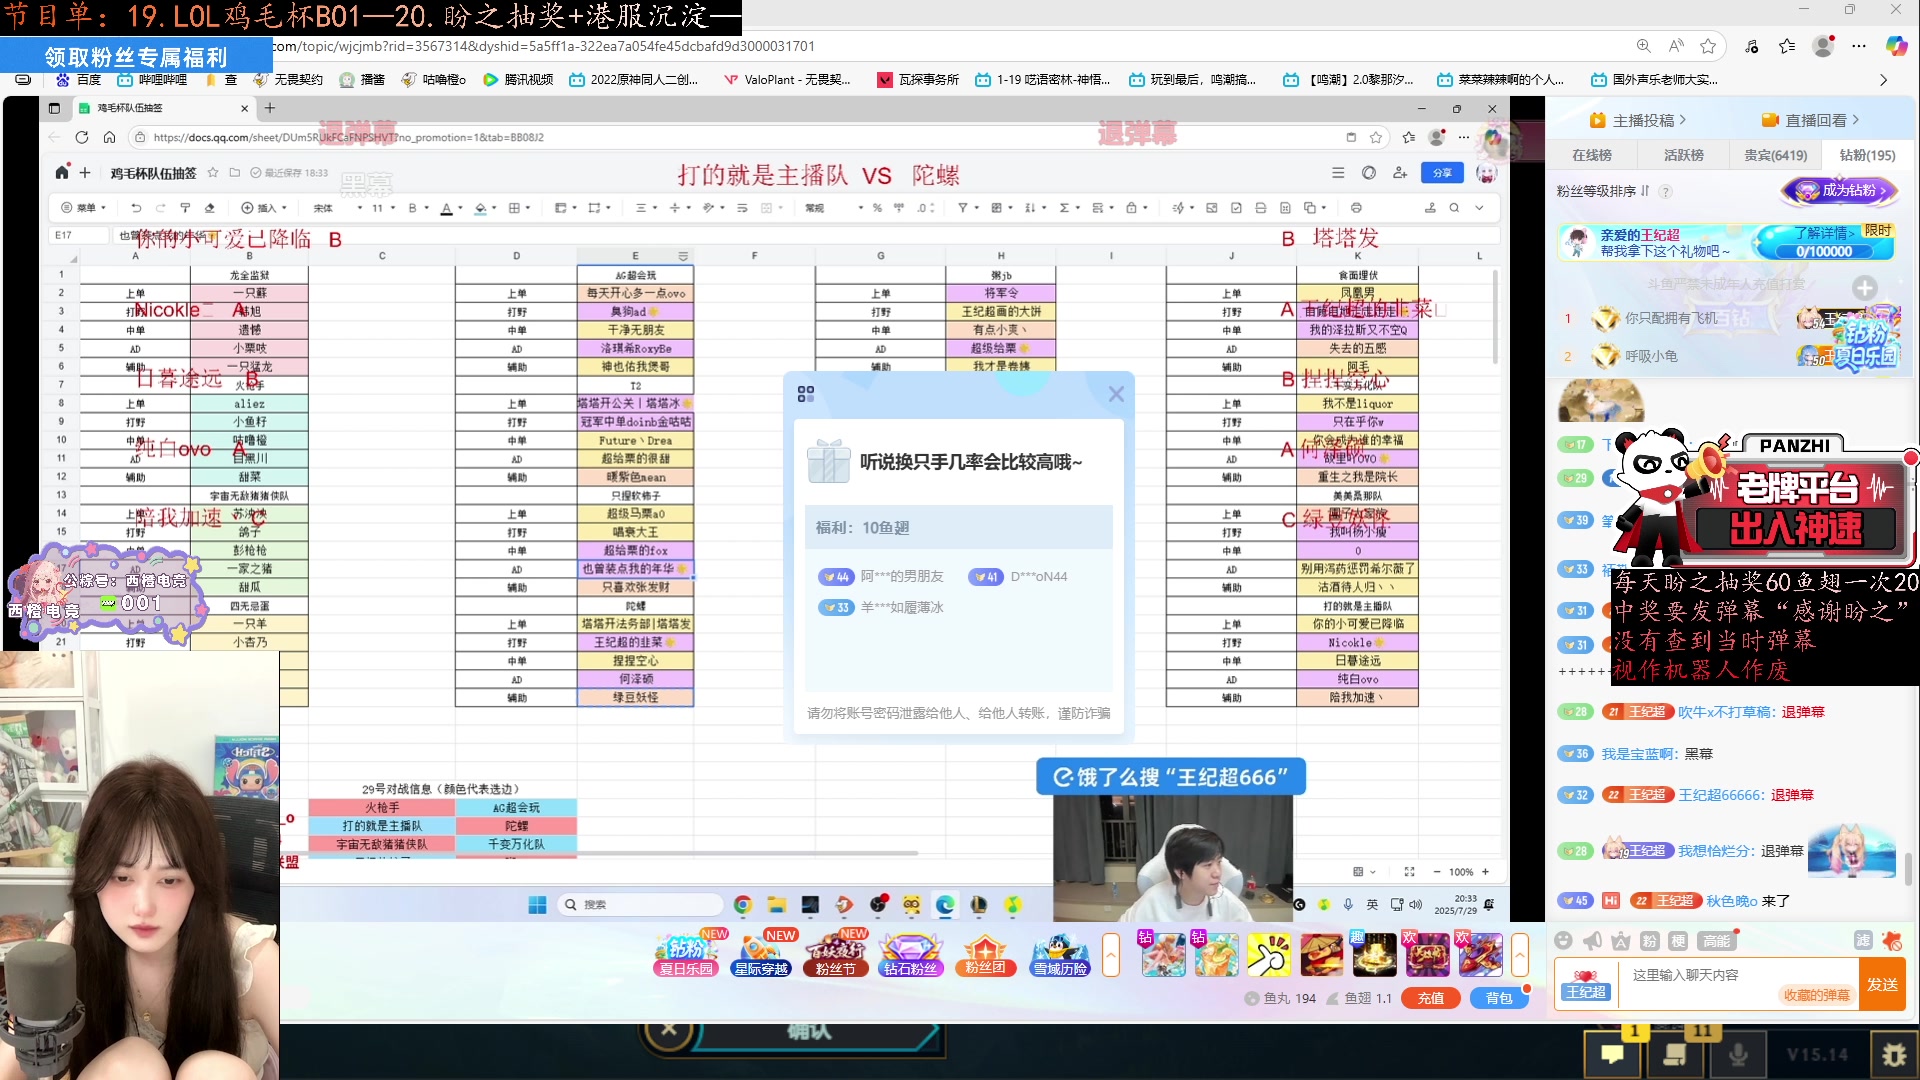The height and width of the screenshot is (1080, 1920).
Task: Open the fill color bucket swatch
Action: 480,208
